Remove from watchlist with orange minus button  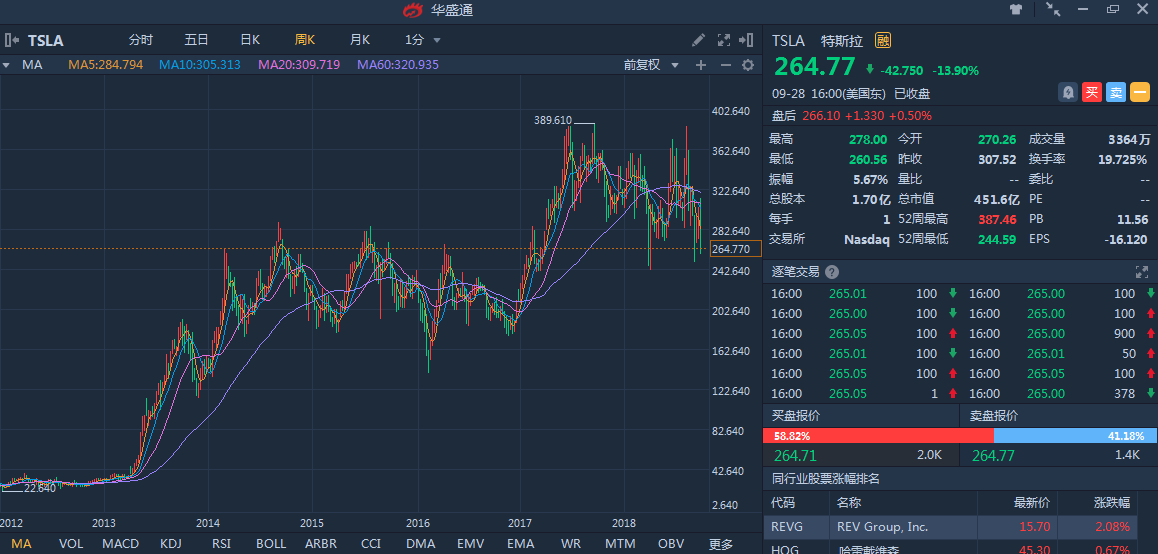[1140, 92]
